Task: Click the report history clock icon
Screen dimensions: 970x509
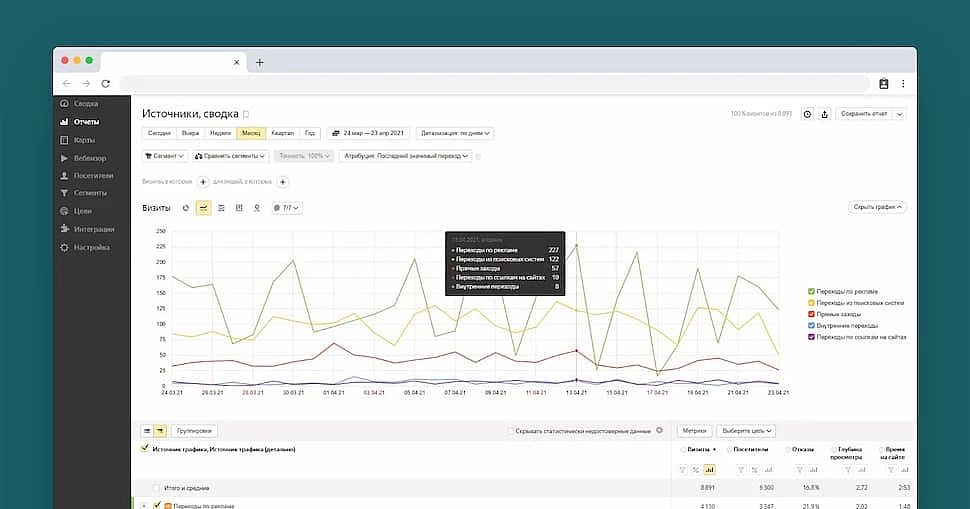Action: (x=808, y=114)
